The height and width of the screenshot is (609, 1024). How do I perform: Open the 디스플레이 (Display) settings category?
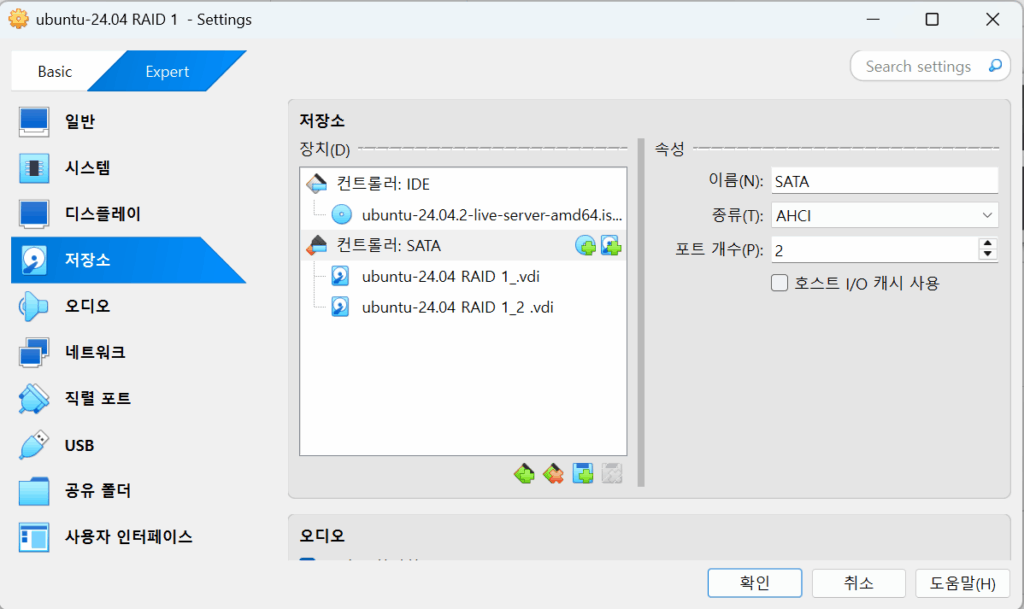[128, 214]
